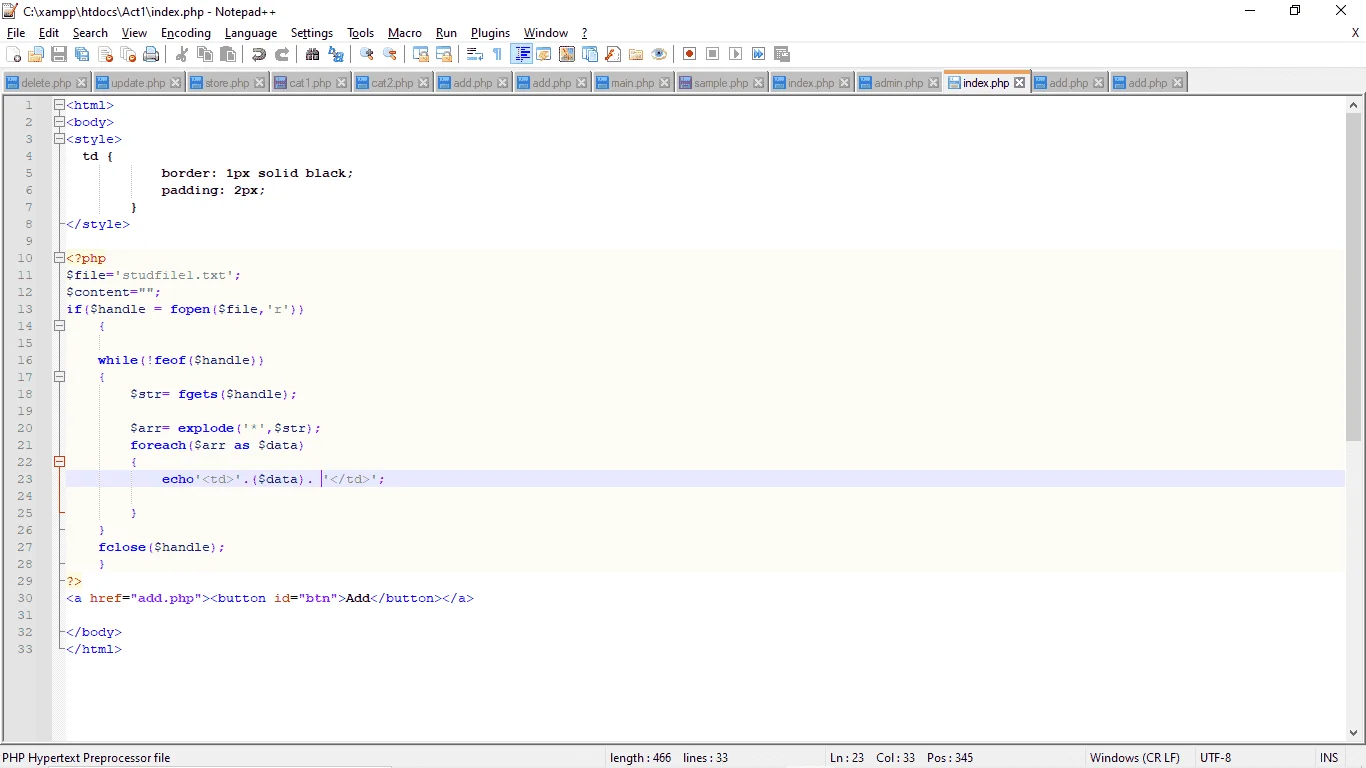Viewport: 1366px width, 768px height.
Task: Collapse the if block fold on line 14
Action: (59, 326)
